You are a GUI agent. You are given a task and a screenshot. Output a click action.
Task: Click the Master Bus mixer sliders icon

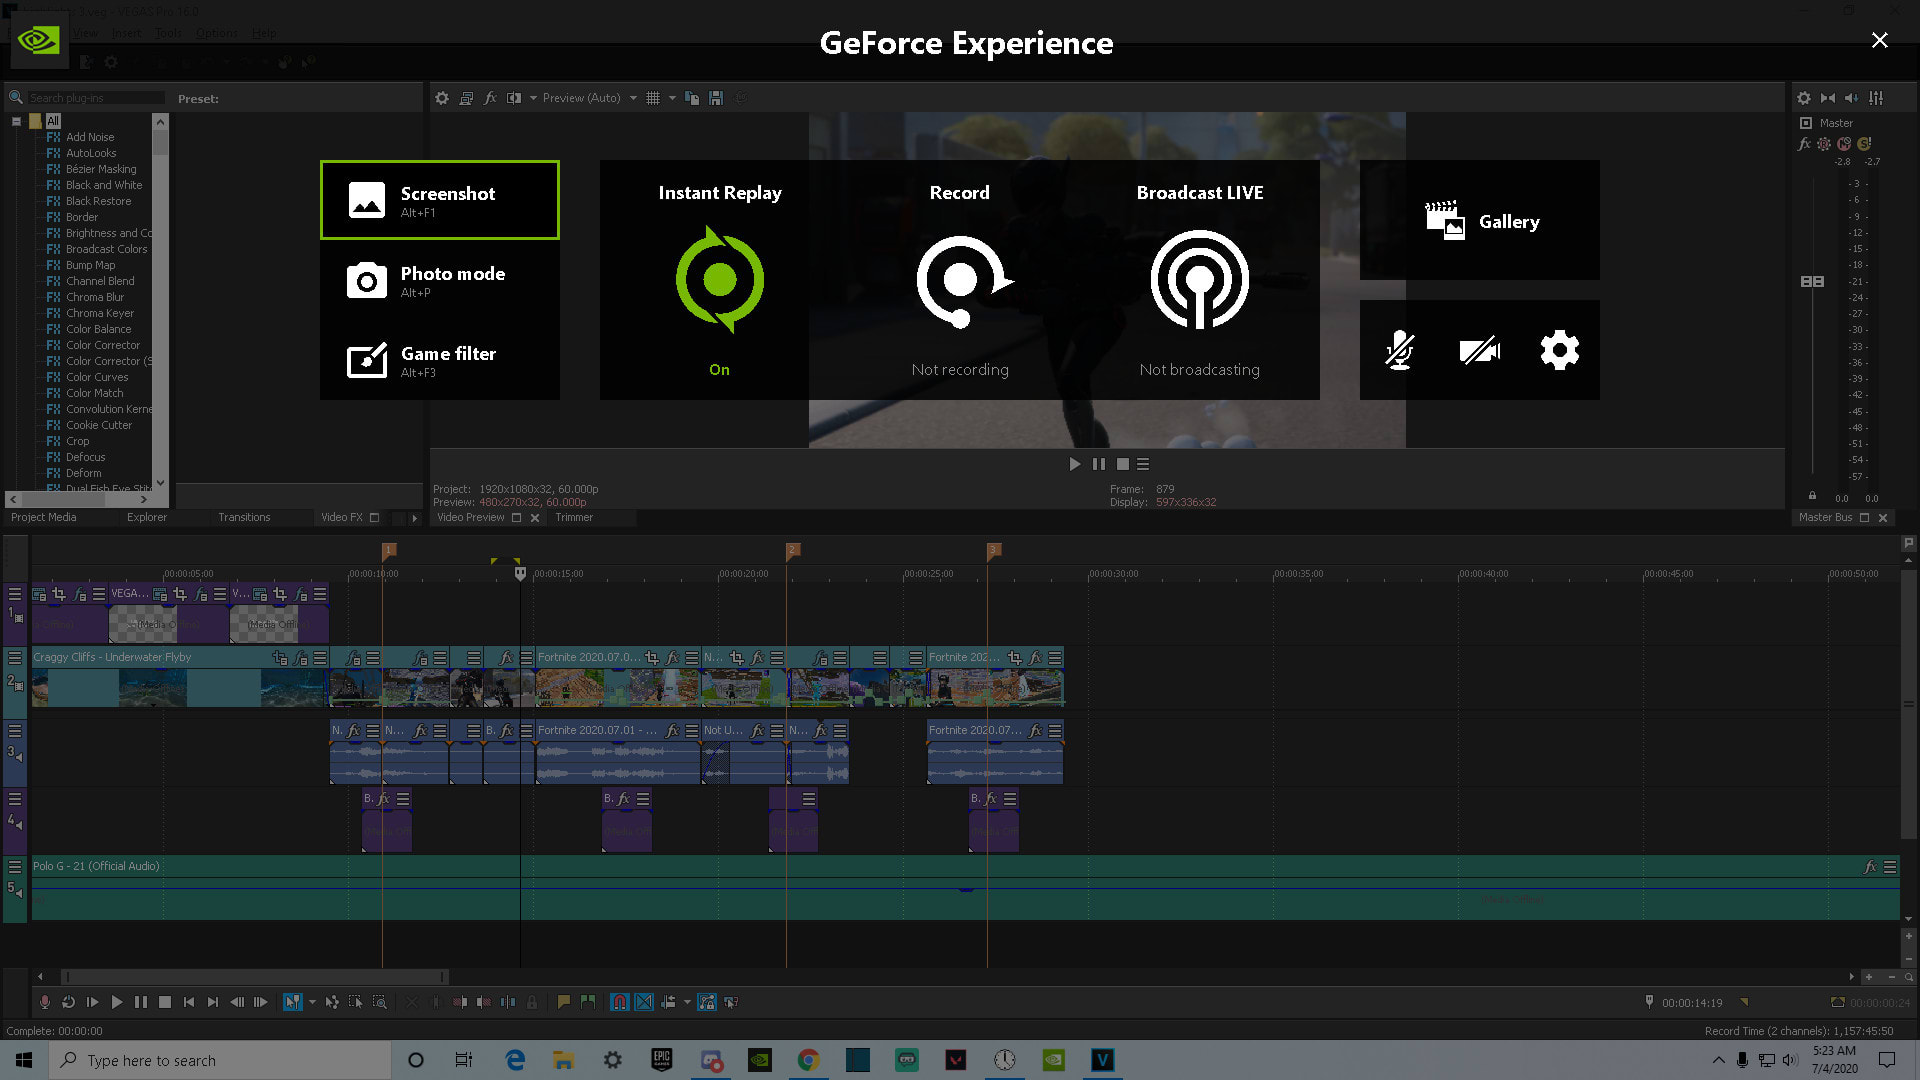pyautogui.click(x=1876, y=98)
